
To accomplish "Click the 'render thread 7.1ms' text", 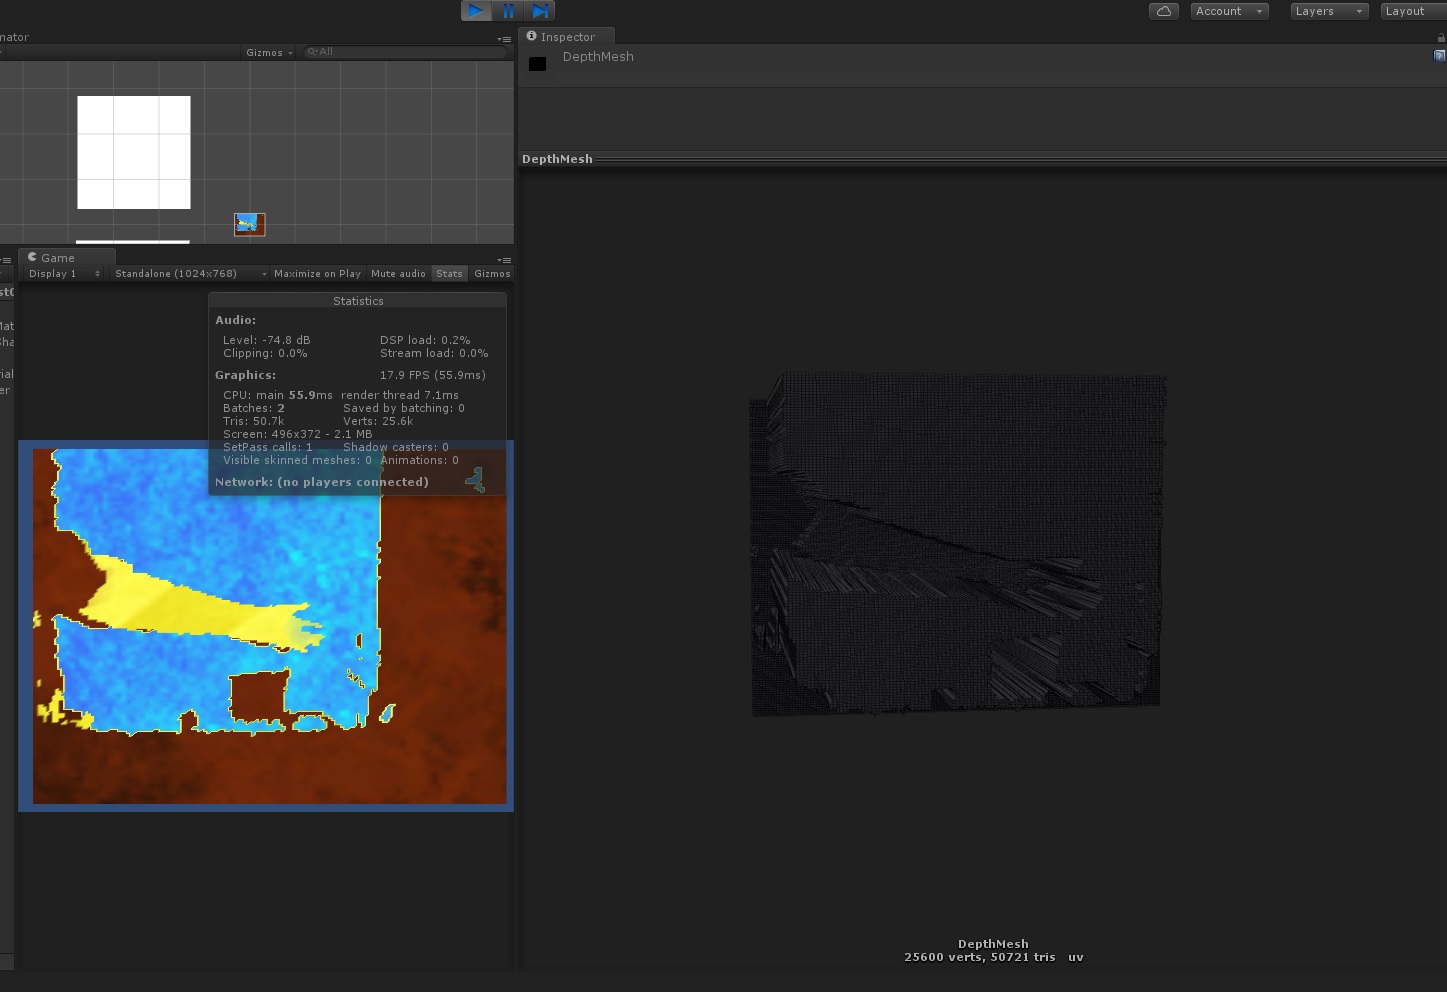I will pyautogui.click(x=400, y=395).
